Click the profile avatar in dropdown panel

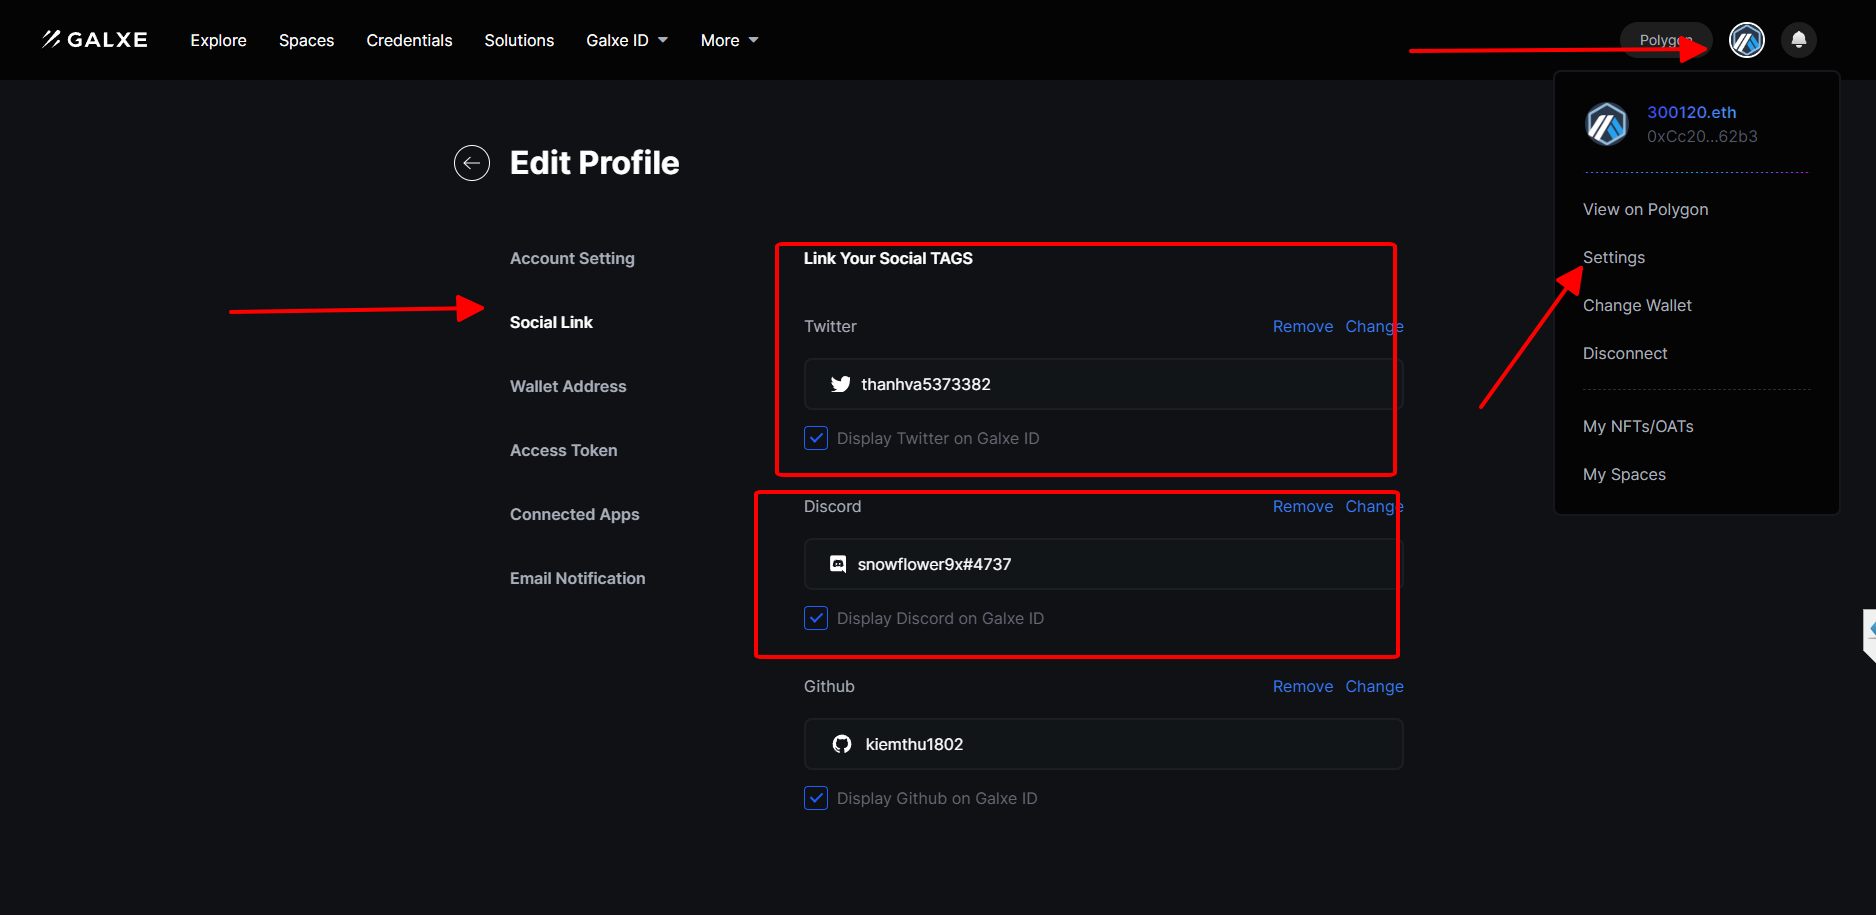pos(1607,124)
